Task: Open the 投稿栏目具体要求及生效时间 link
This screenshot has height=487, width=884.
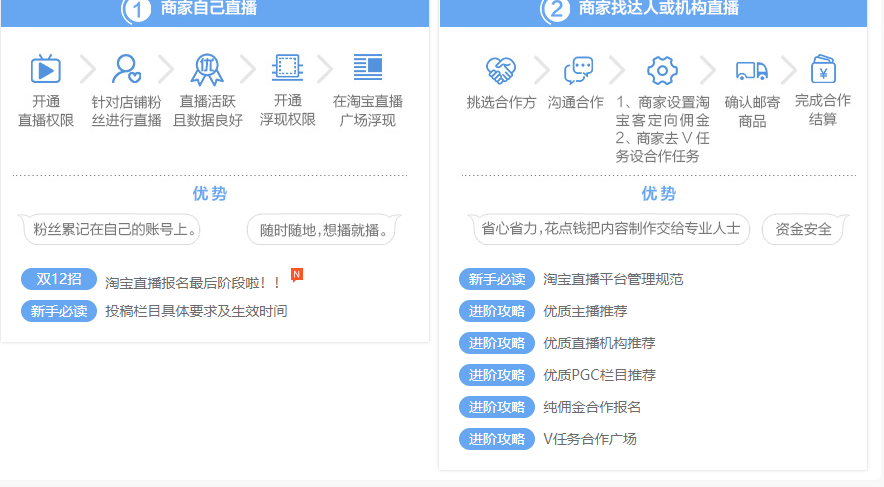Action: [196, 311]
